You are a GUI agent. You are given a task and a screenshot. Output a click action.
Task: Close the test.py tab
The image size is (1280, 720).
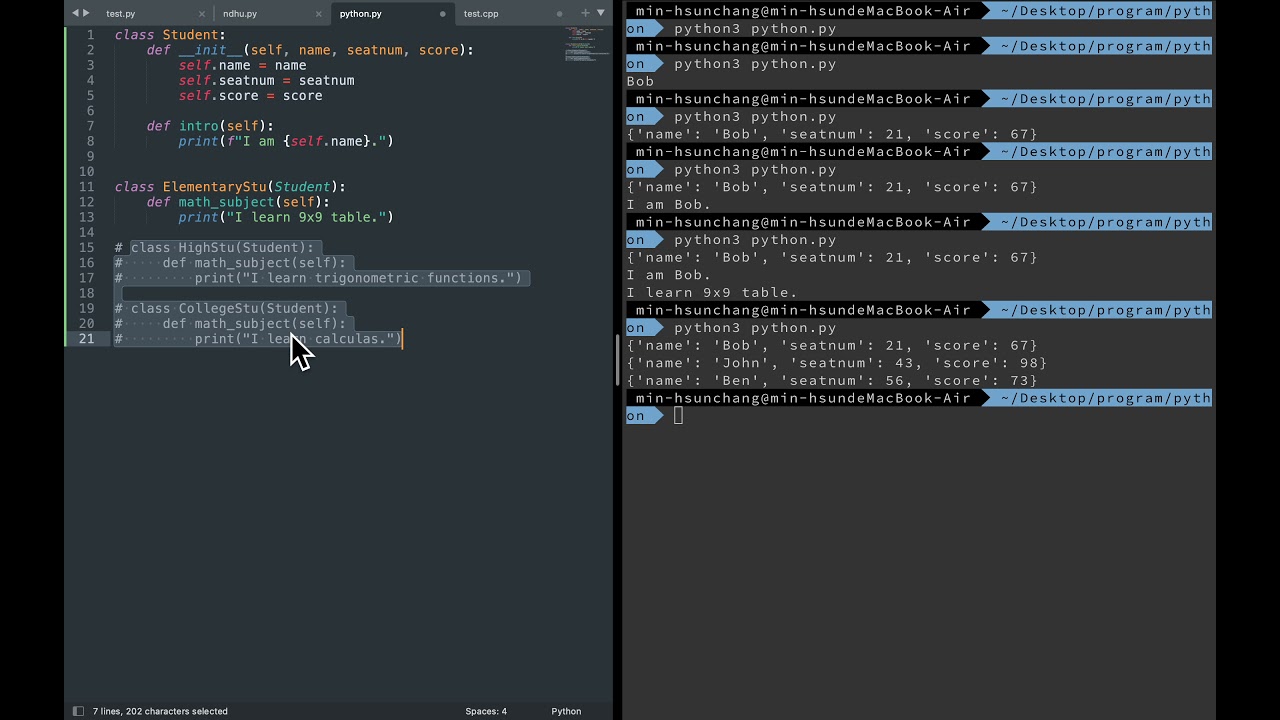(x=202, y=14)
